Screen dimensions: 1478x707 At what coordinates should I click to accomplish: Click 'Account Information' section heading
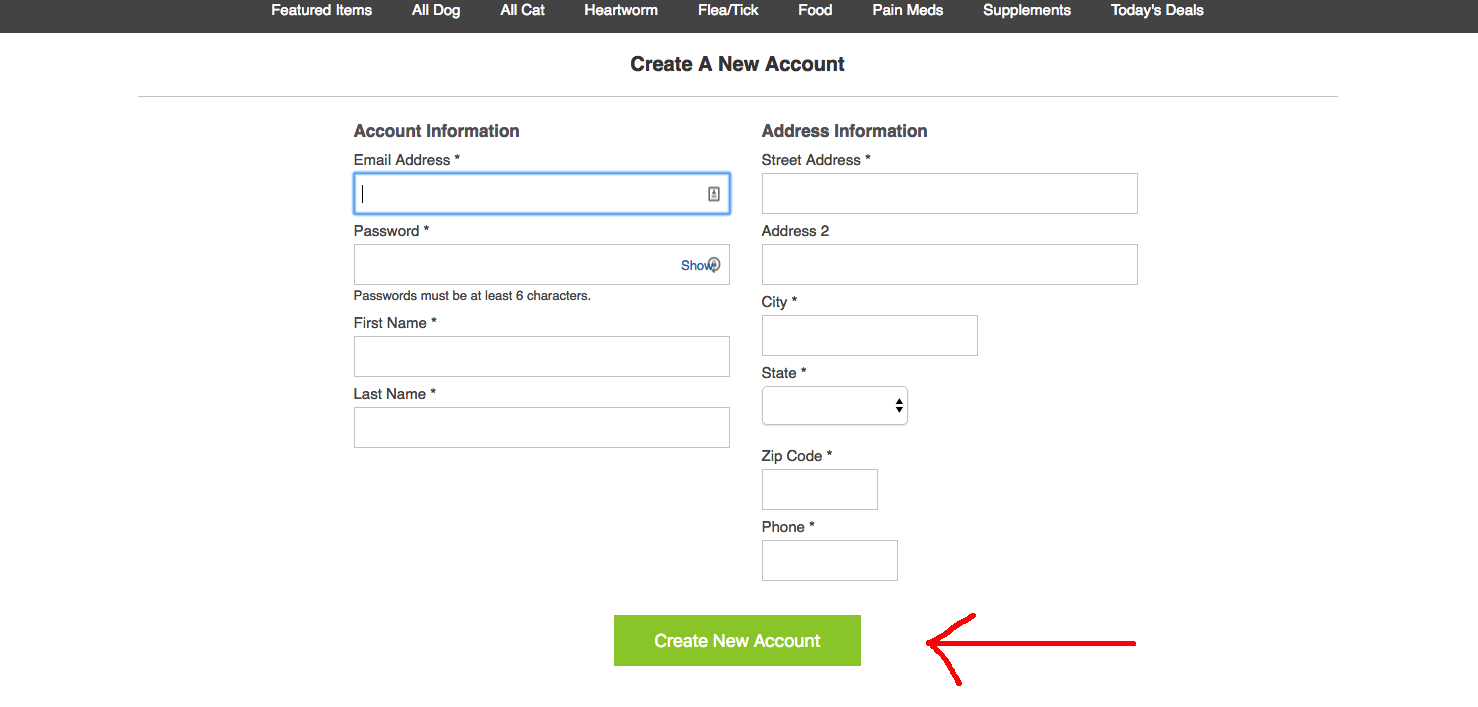click(436, 131)
